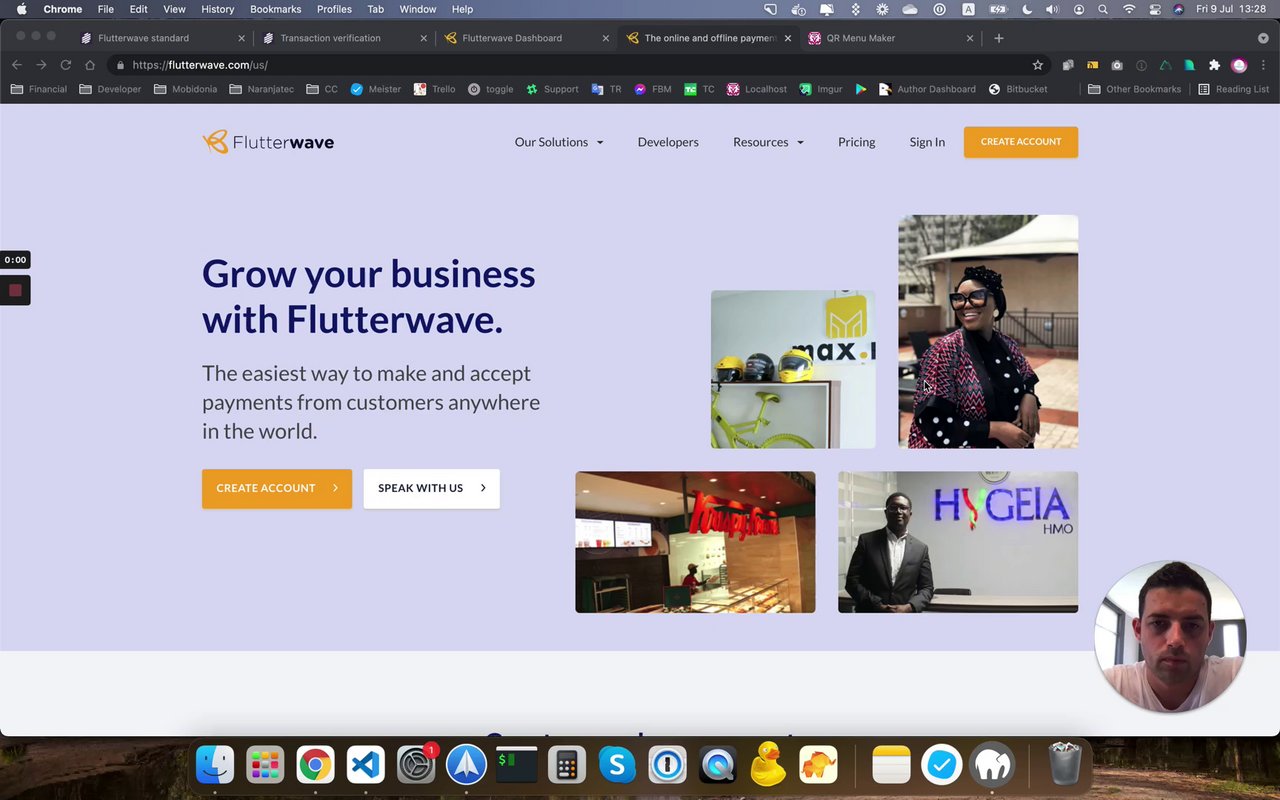Click the hero CREATE ACCOUNT button
This screenshot has width=1280, height=800.
point(277,488)
